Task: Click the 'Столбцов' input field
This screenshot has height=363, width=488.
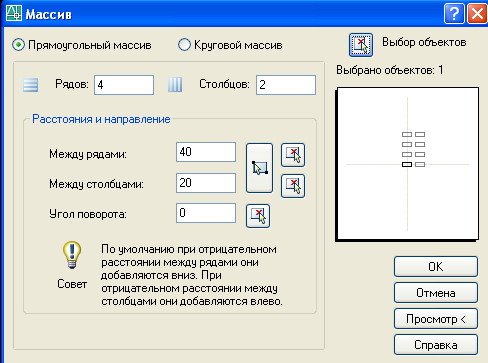Action: tap(286, 85)
